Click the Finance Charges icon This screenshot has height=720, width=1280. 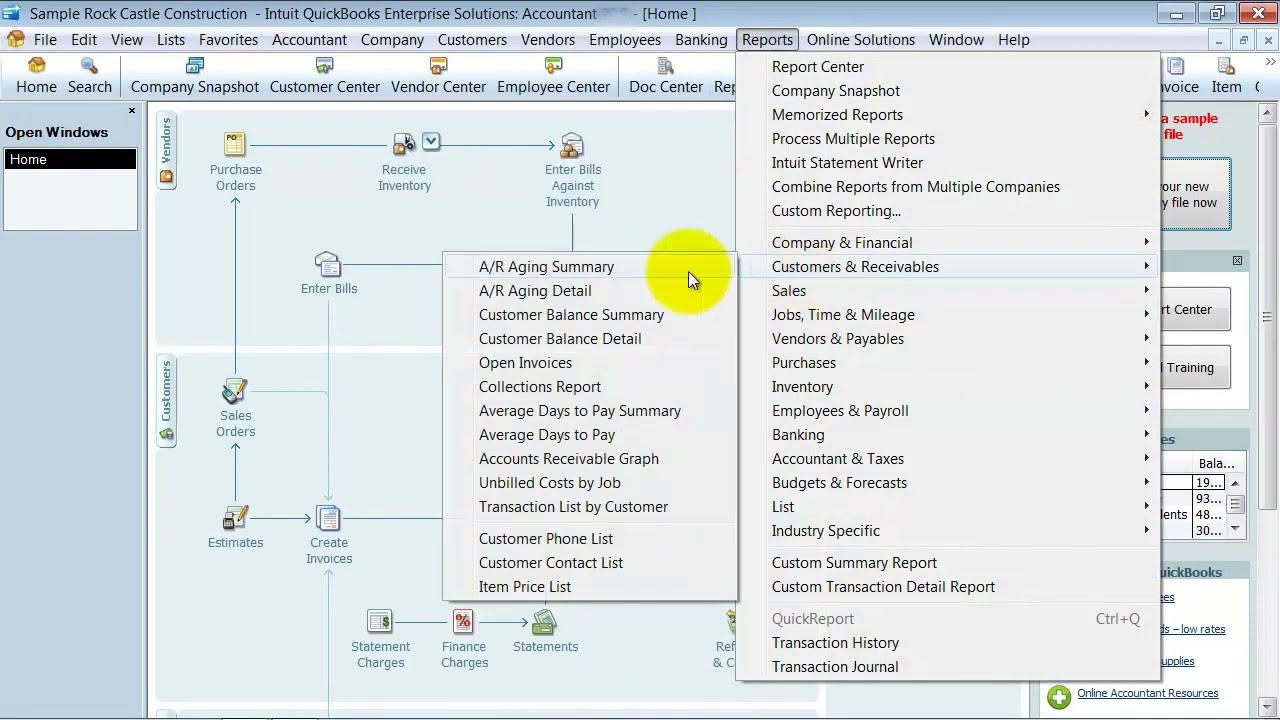pos(463,622)
